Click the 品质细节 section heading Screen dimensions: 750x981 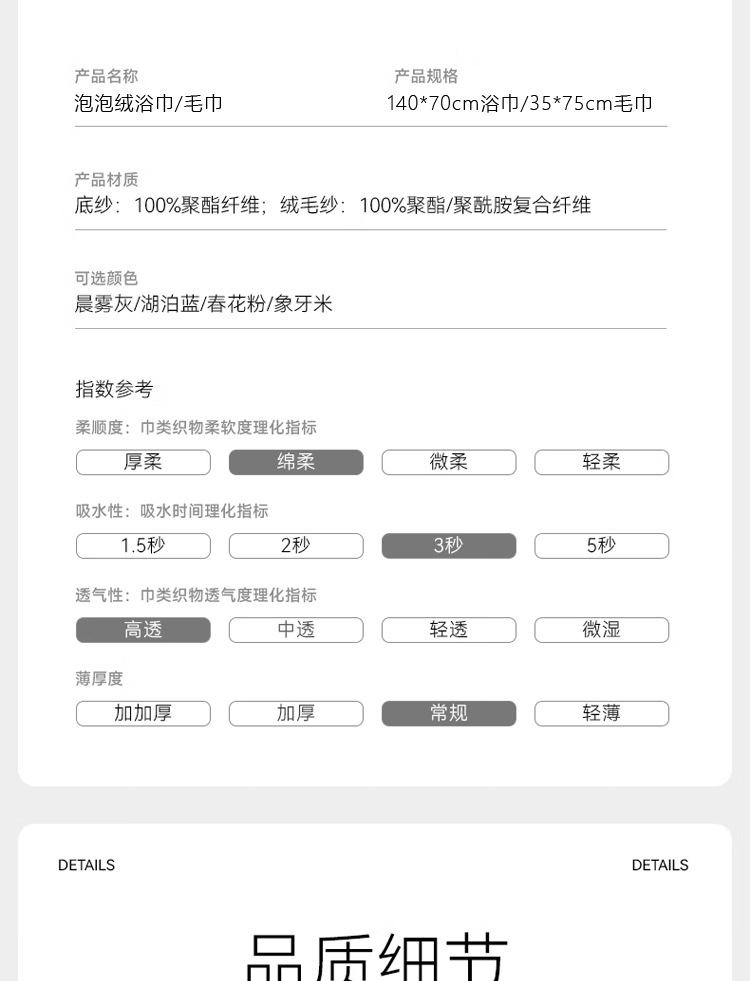[376, 957]
